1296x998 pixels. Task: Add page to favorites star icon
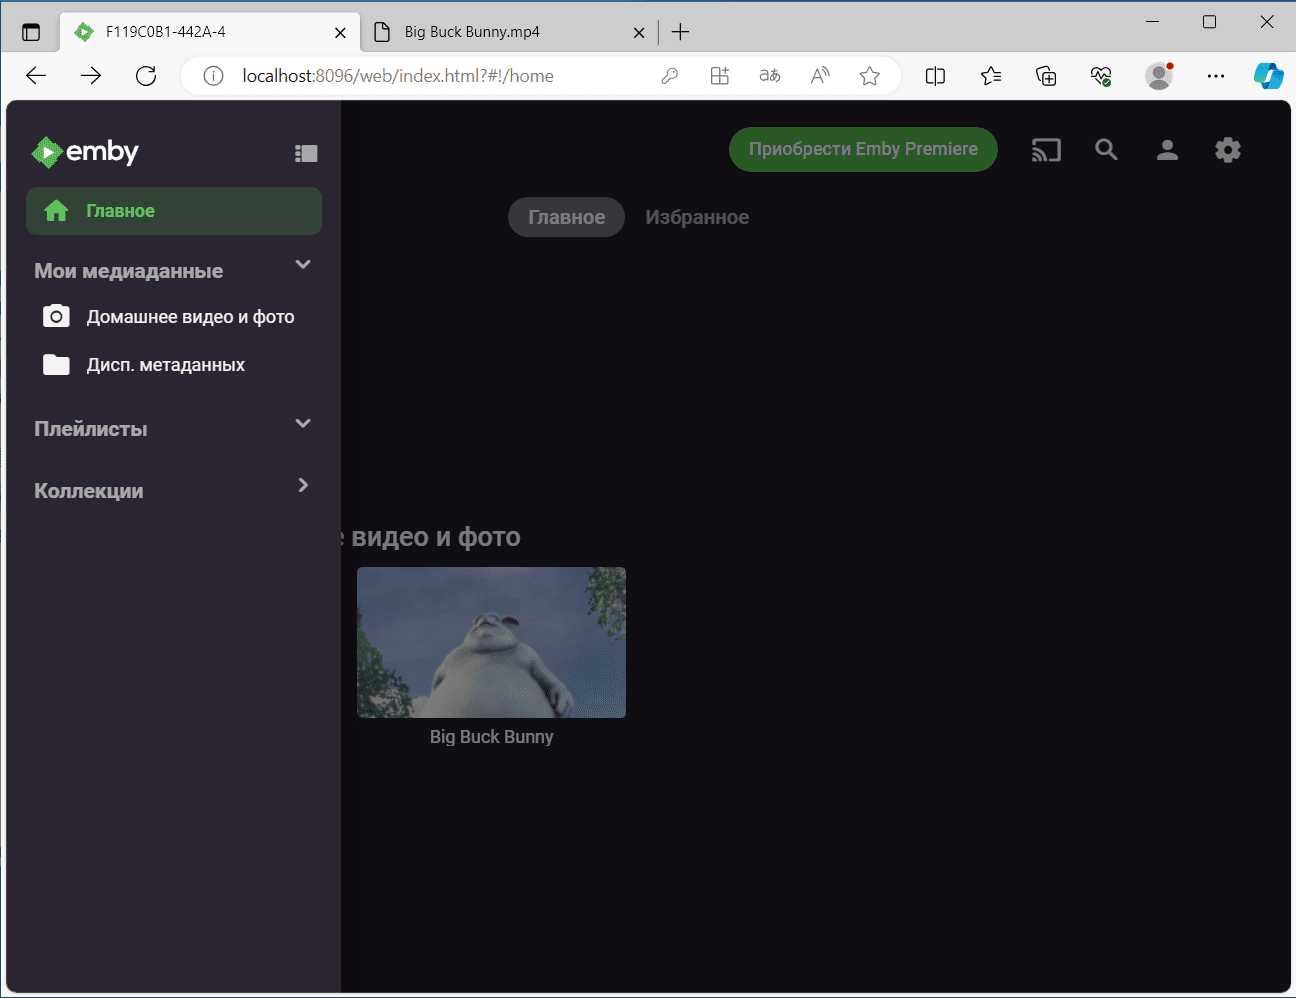coord(870,76)
